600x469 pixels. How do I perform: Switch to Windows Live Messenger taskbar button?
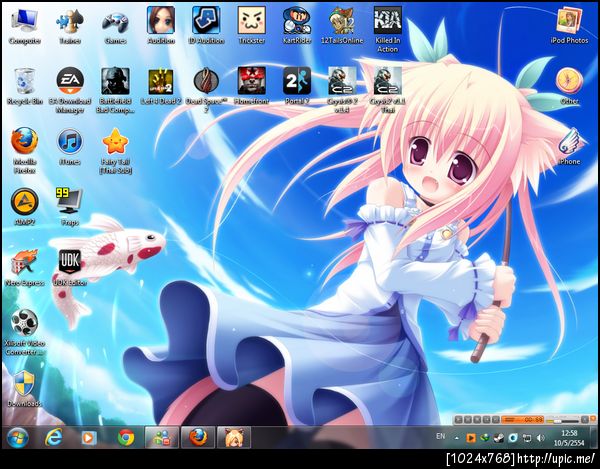(x=162, y=437)
